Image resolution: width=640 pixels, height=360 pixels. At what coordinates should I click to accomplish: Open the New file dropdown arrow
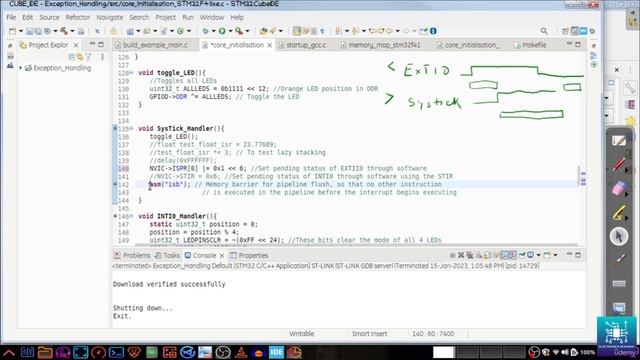point(20,31)
